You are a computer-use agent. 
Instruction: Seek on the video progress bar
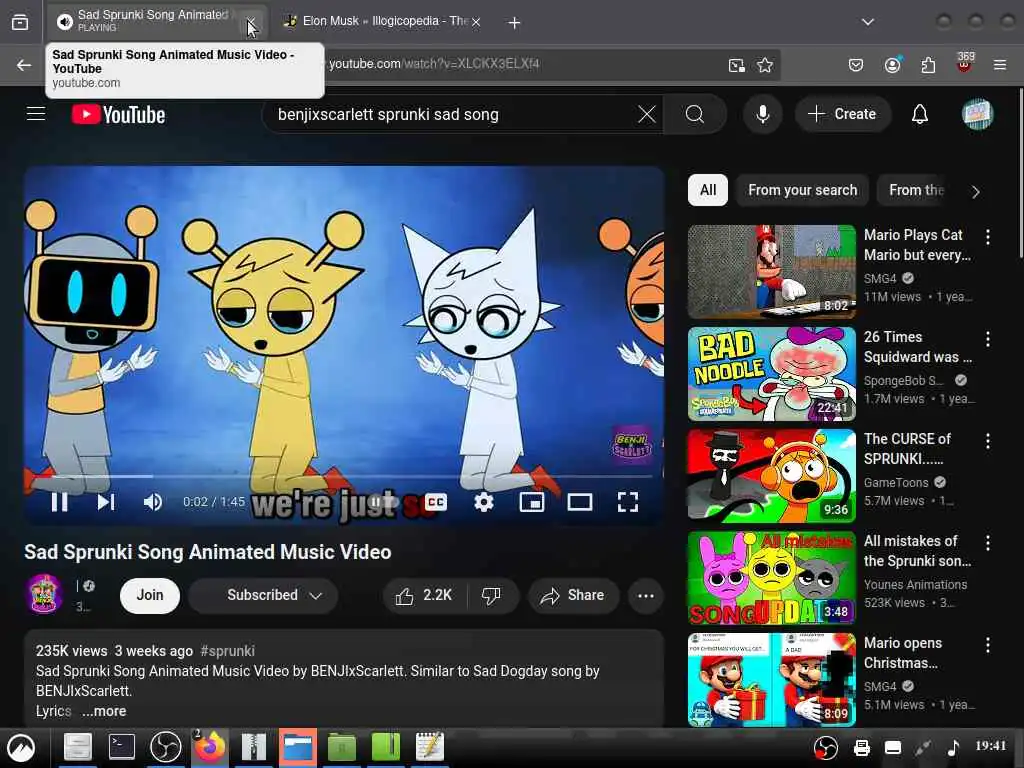coord(344,476)
